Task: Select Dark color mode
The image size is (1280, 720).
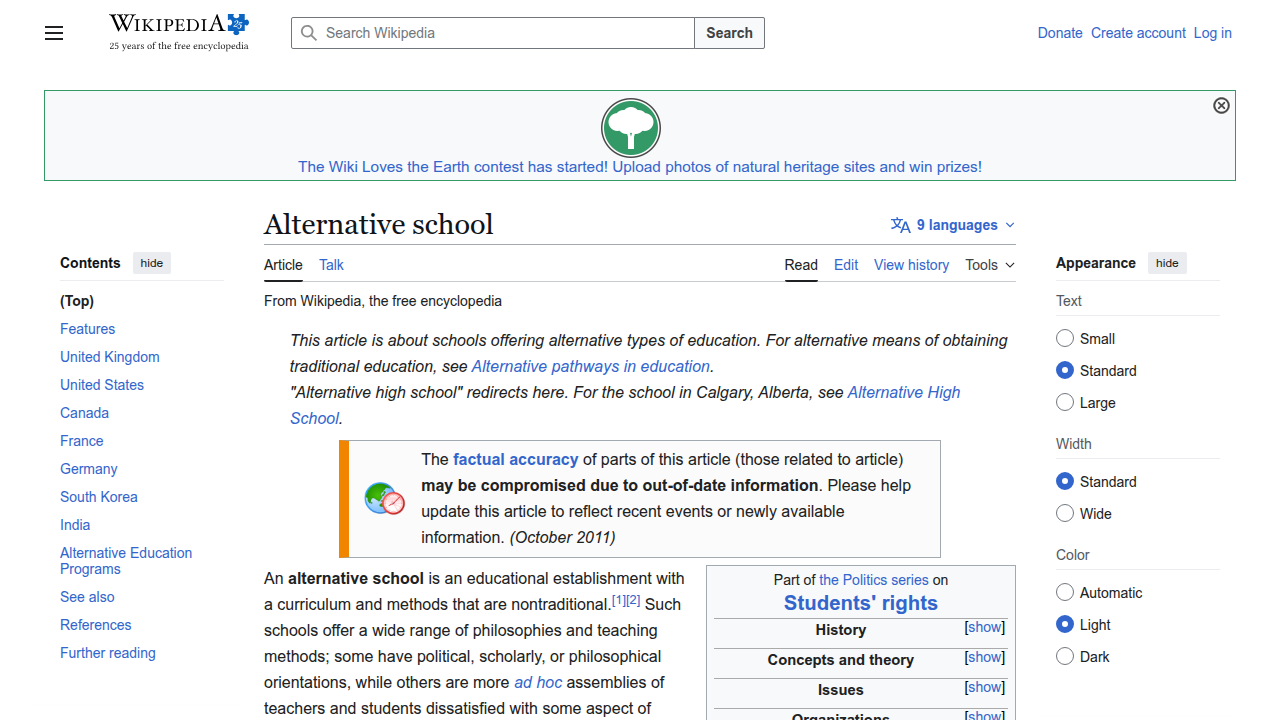Action: click(1065, 657)
